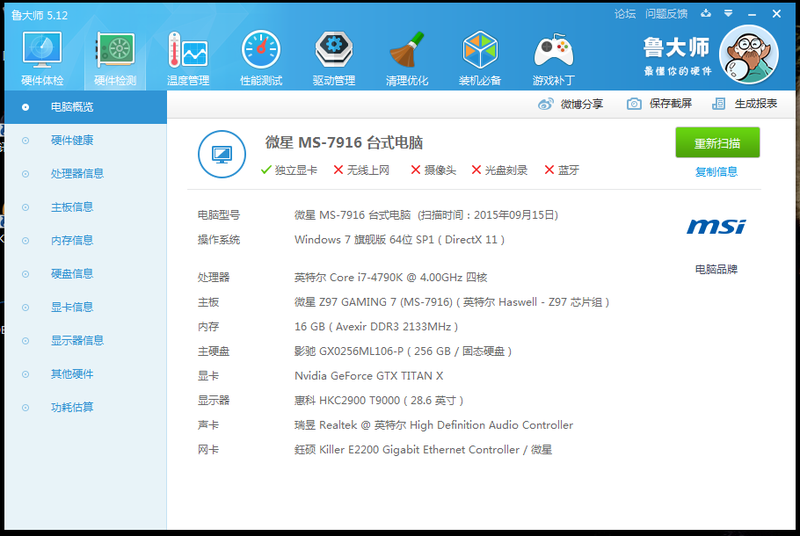The image size is (800, 536).
Task: Click the Realtek High Definition Audio value
Action: point(434,425)
